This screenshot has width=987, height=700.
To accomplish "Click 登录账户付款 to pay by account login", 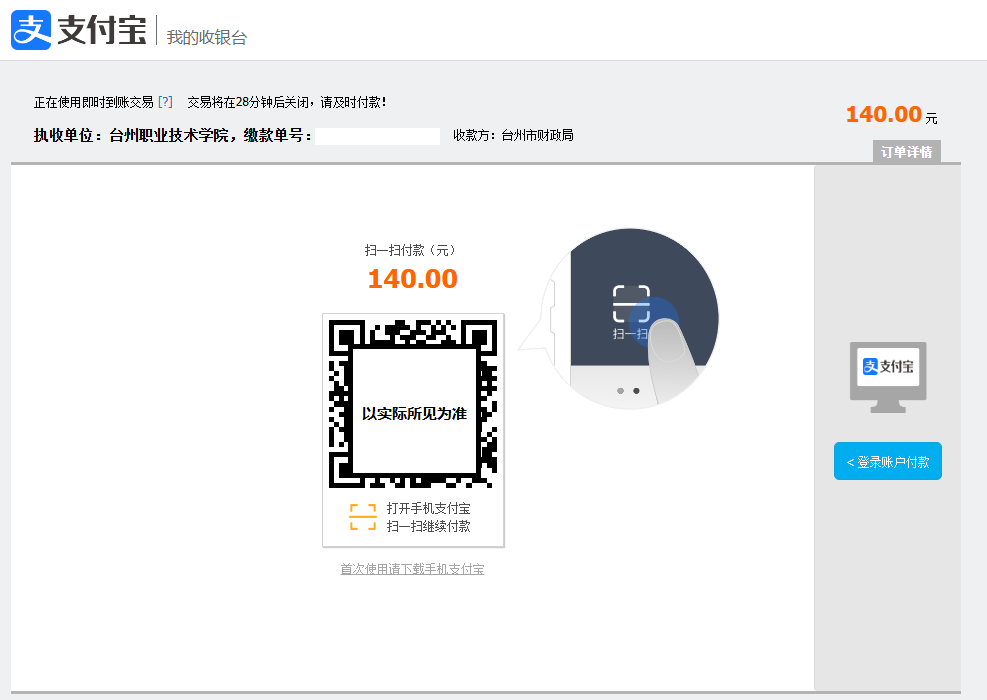I will (888, 462).
